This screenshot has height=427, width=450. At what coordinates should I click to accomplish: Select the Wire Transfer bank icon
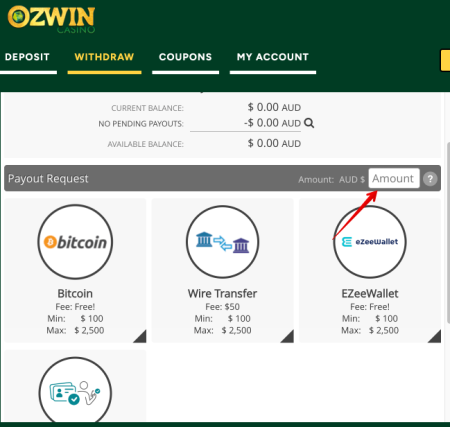pos(222,242)
